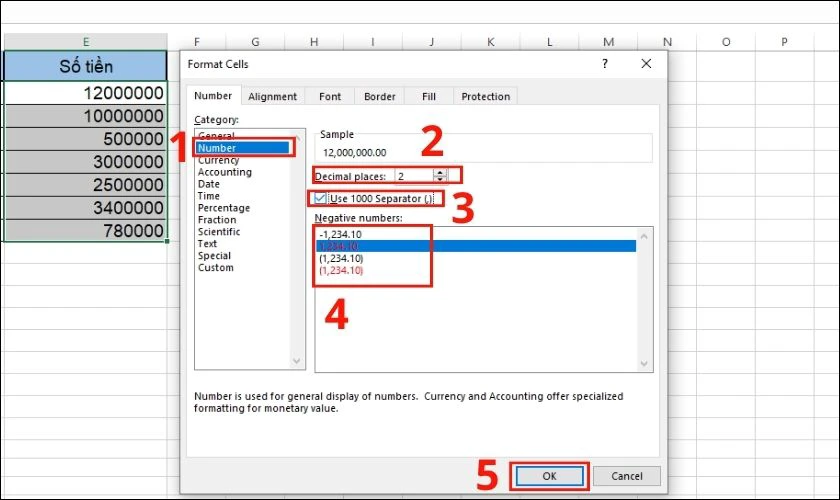
Task: Select column G header
Action: coord(255,42)
